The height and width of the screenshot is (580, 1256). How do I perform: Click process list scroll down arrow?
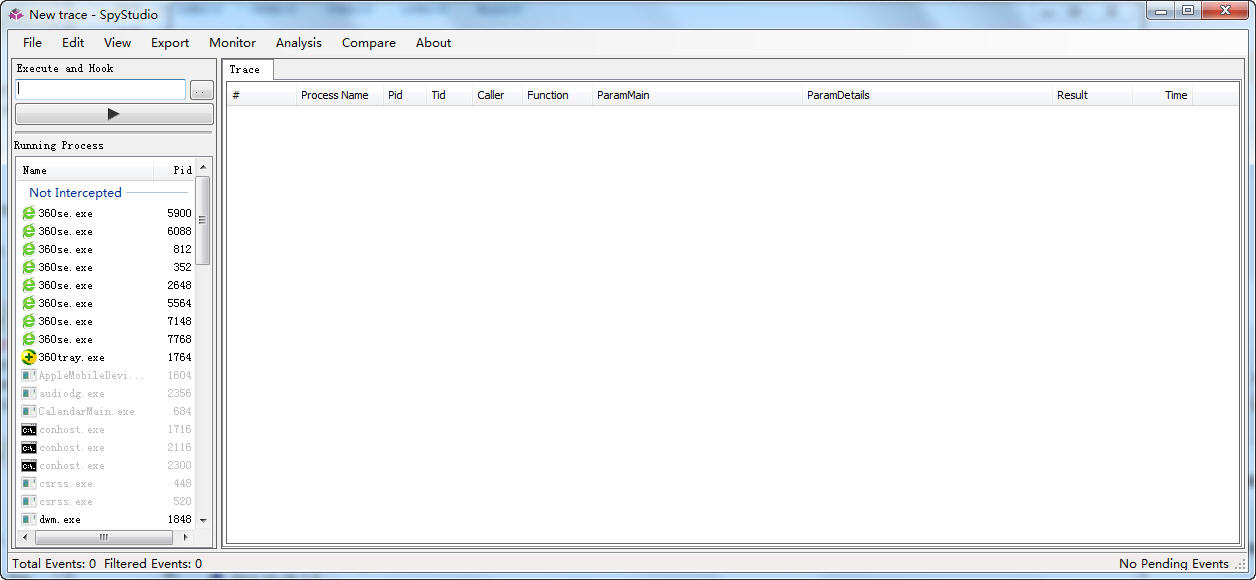click(x=203, y=520)
